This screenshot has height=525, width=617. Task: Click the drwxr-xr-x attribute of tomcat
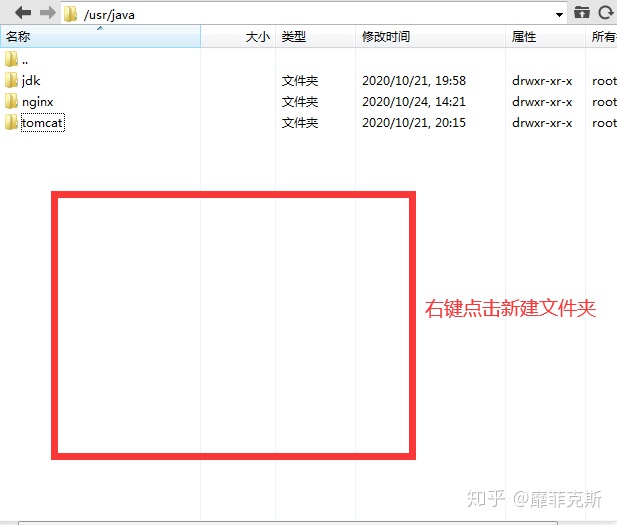[x=542, y=123]
